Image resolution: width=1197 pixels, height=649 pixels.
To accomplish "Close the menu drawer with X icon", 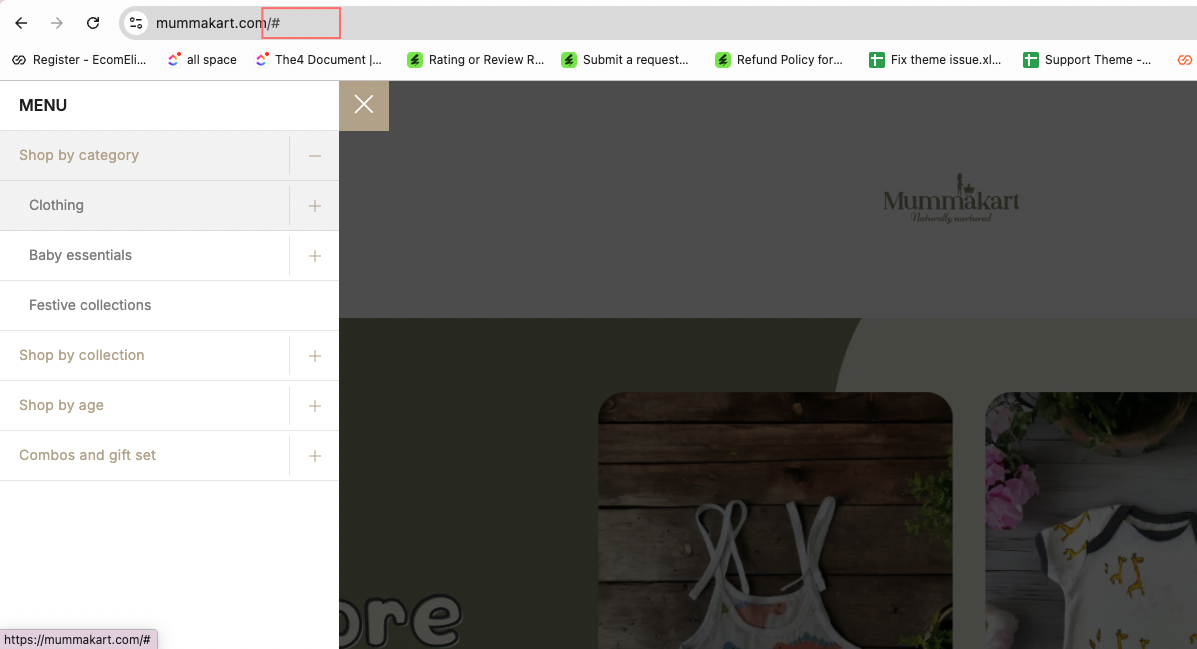I will pyautogui.click(x=364, y=105).
